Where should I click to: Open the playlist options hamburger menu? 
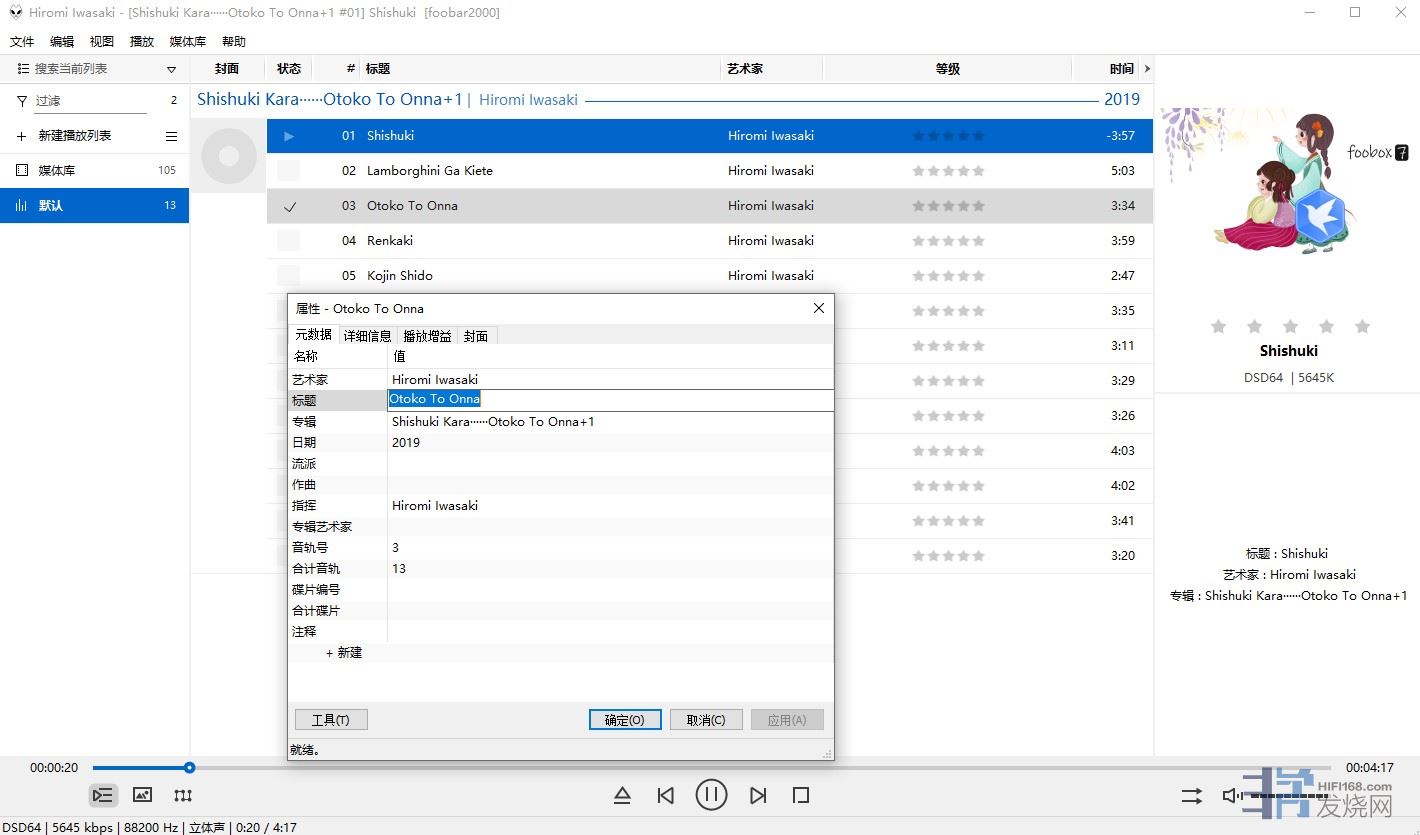pyautogui.click(x=171, y=136)
